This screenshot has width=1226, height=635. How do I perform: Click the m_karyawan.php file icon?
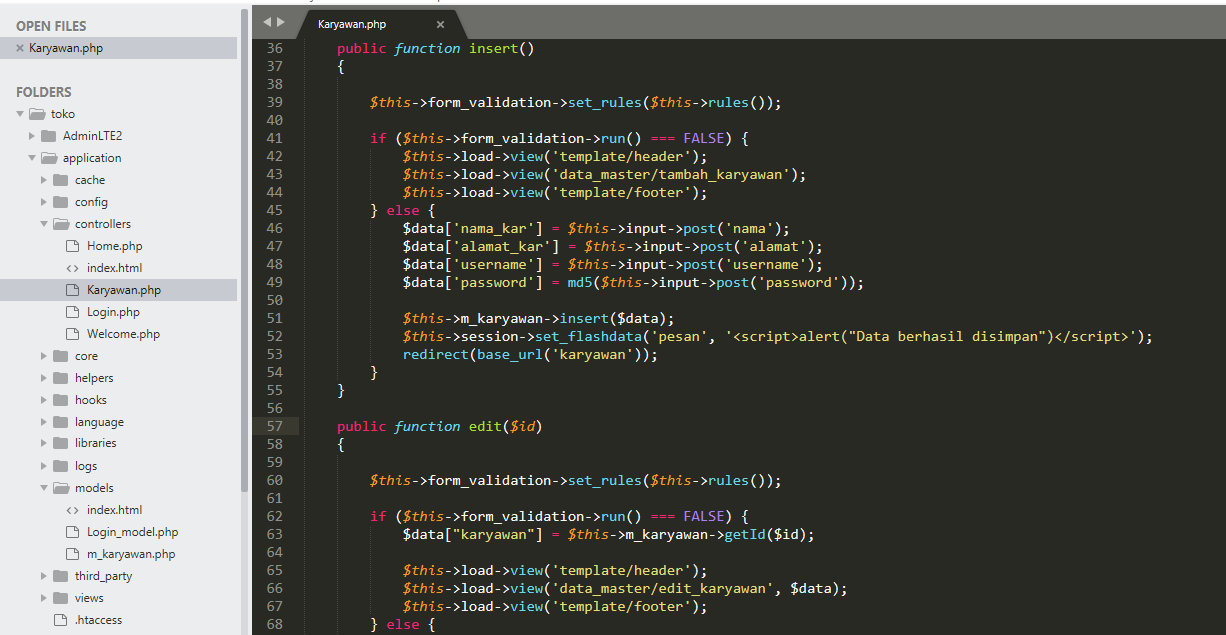click(x=72, y=554)
